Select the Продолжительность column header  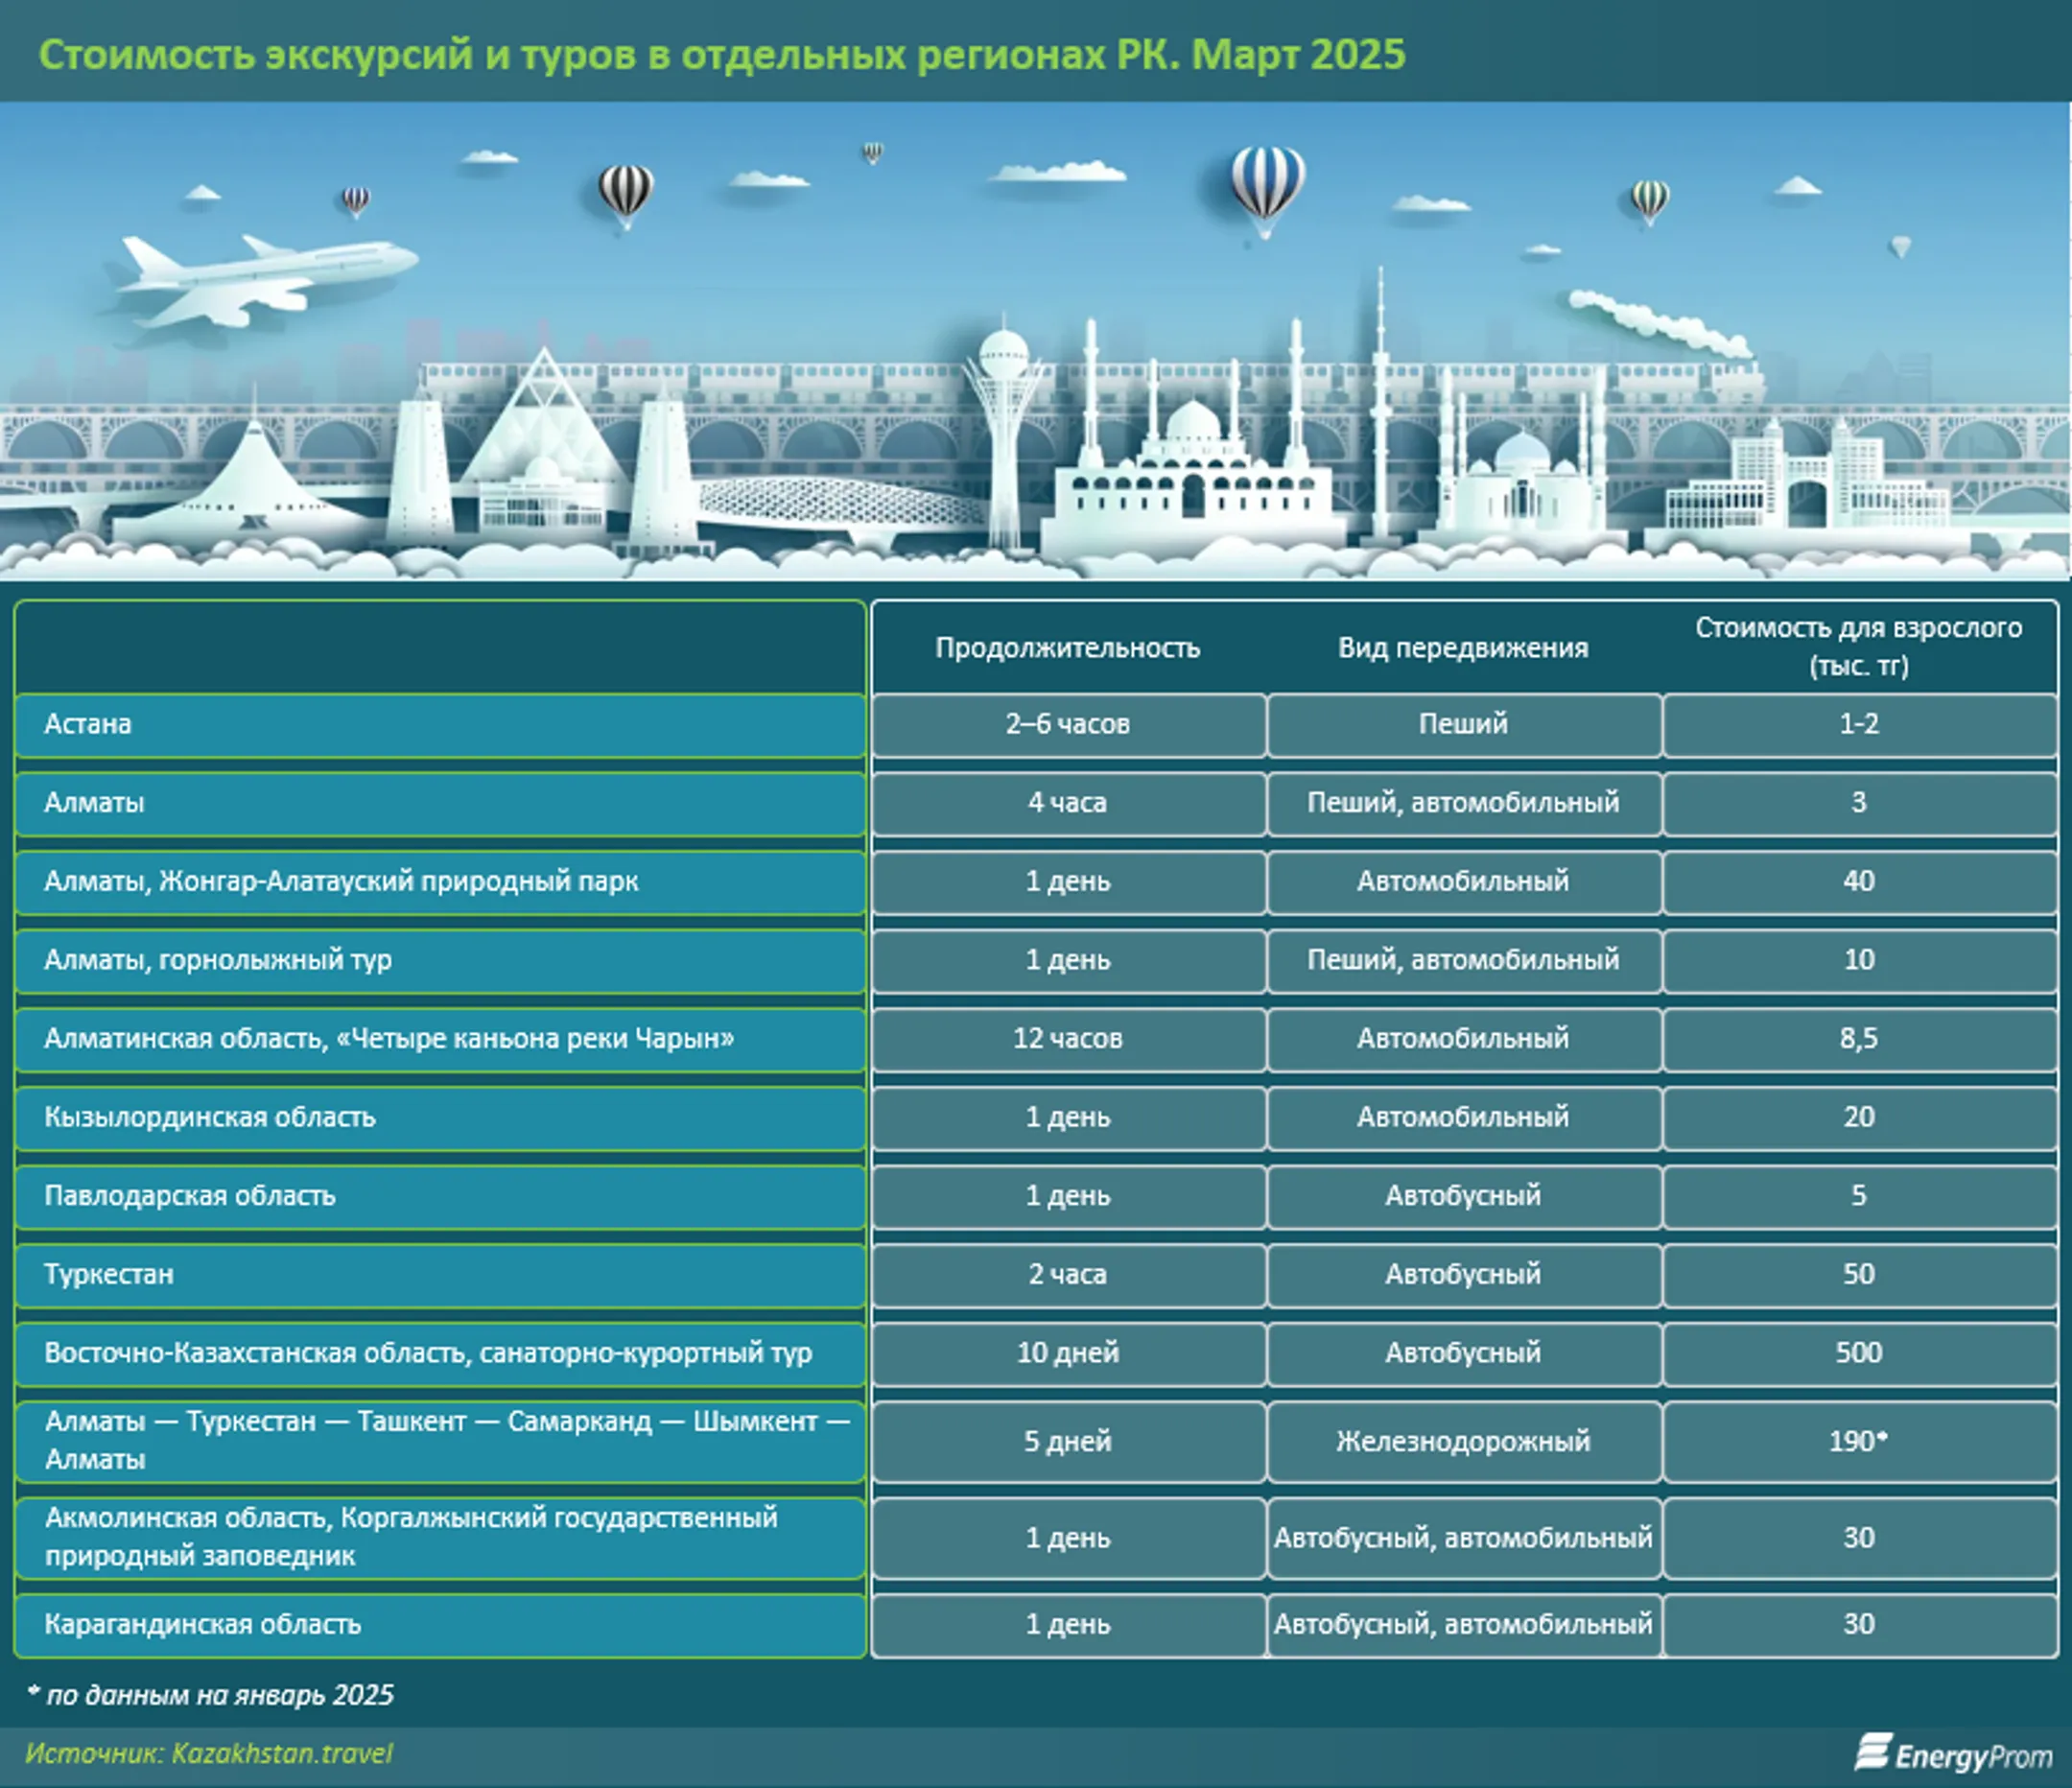1067,648
